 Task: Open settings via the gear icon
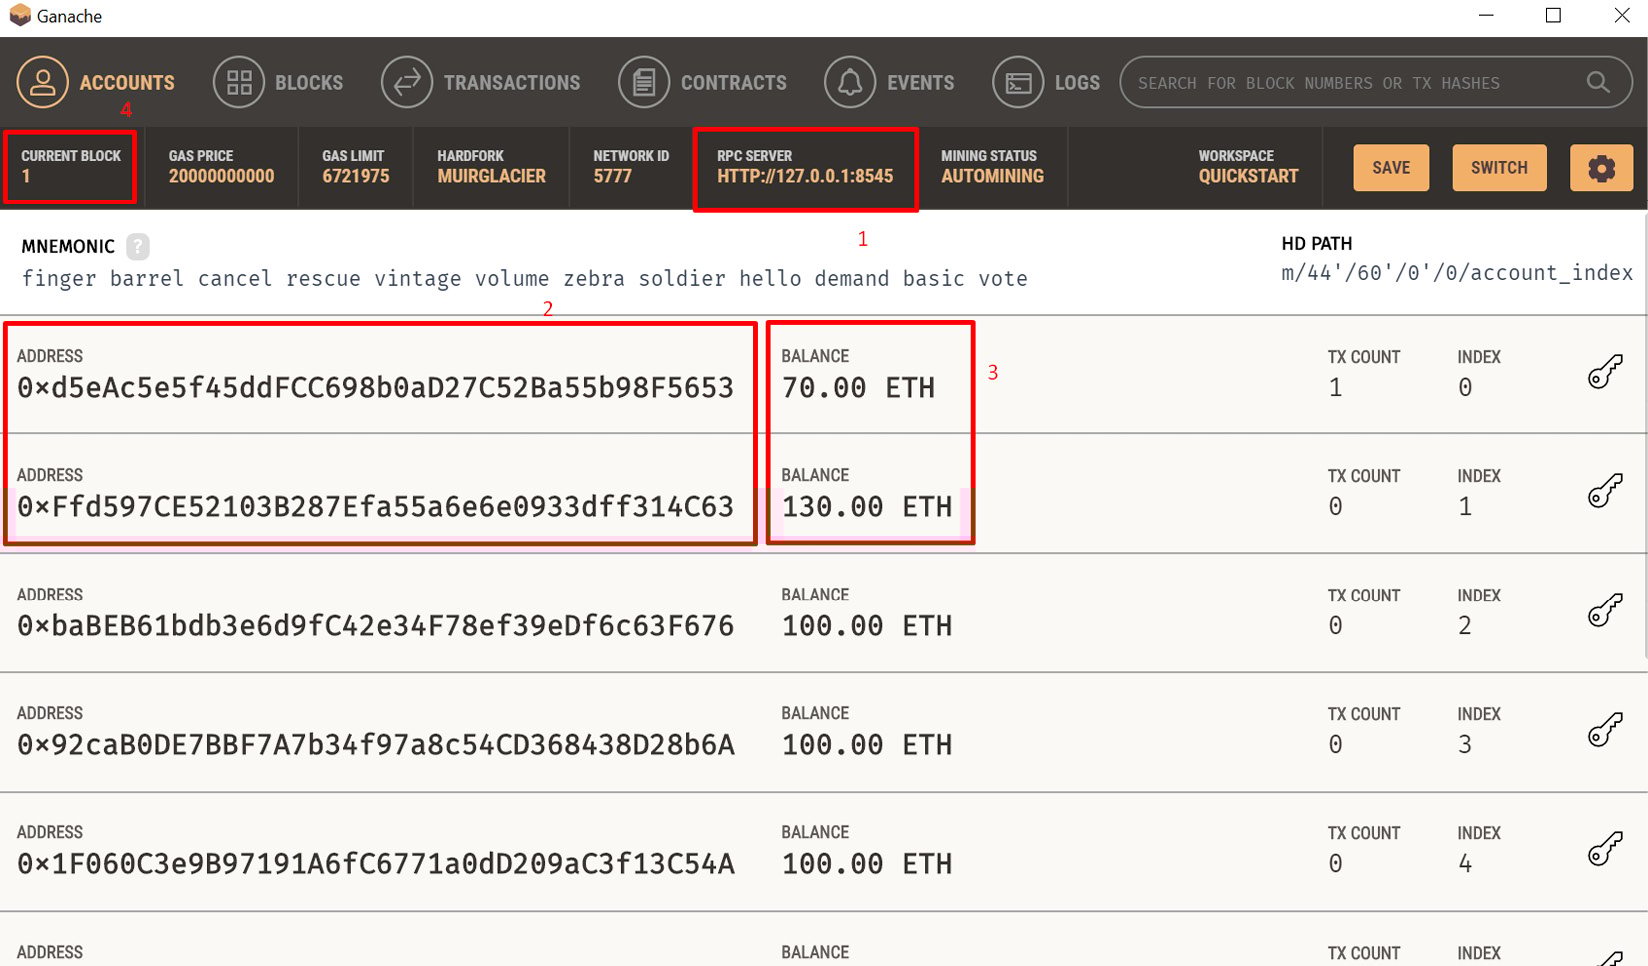point(1601,167)
